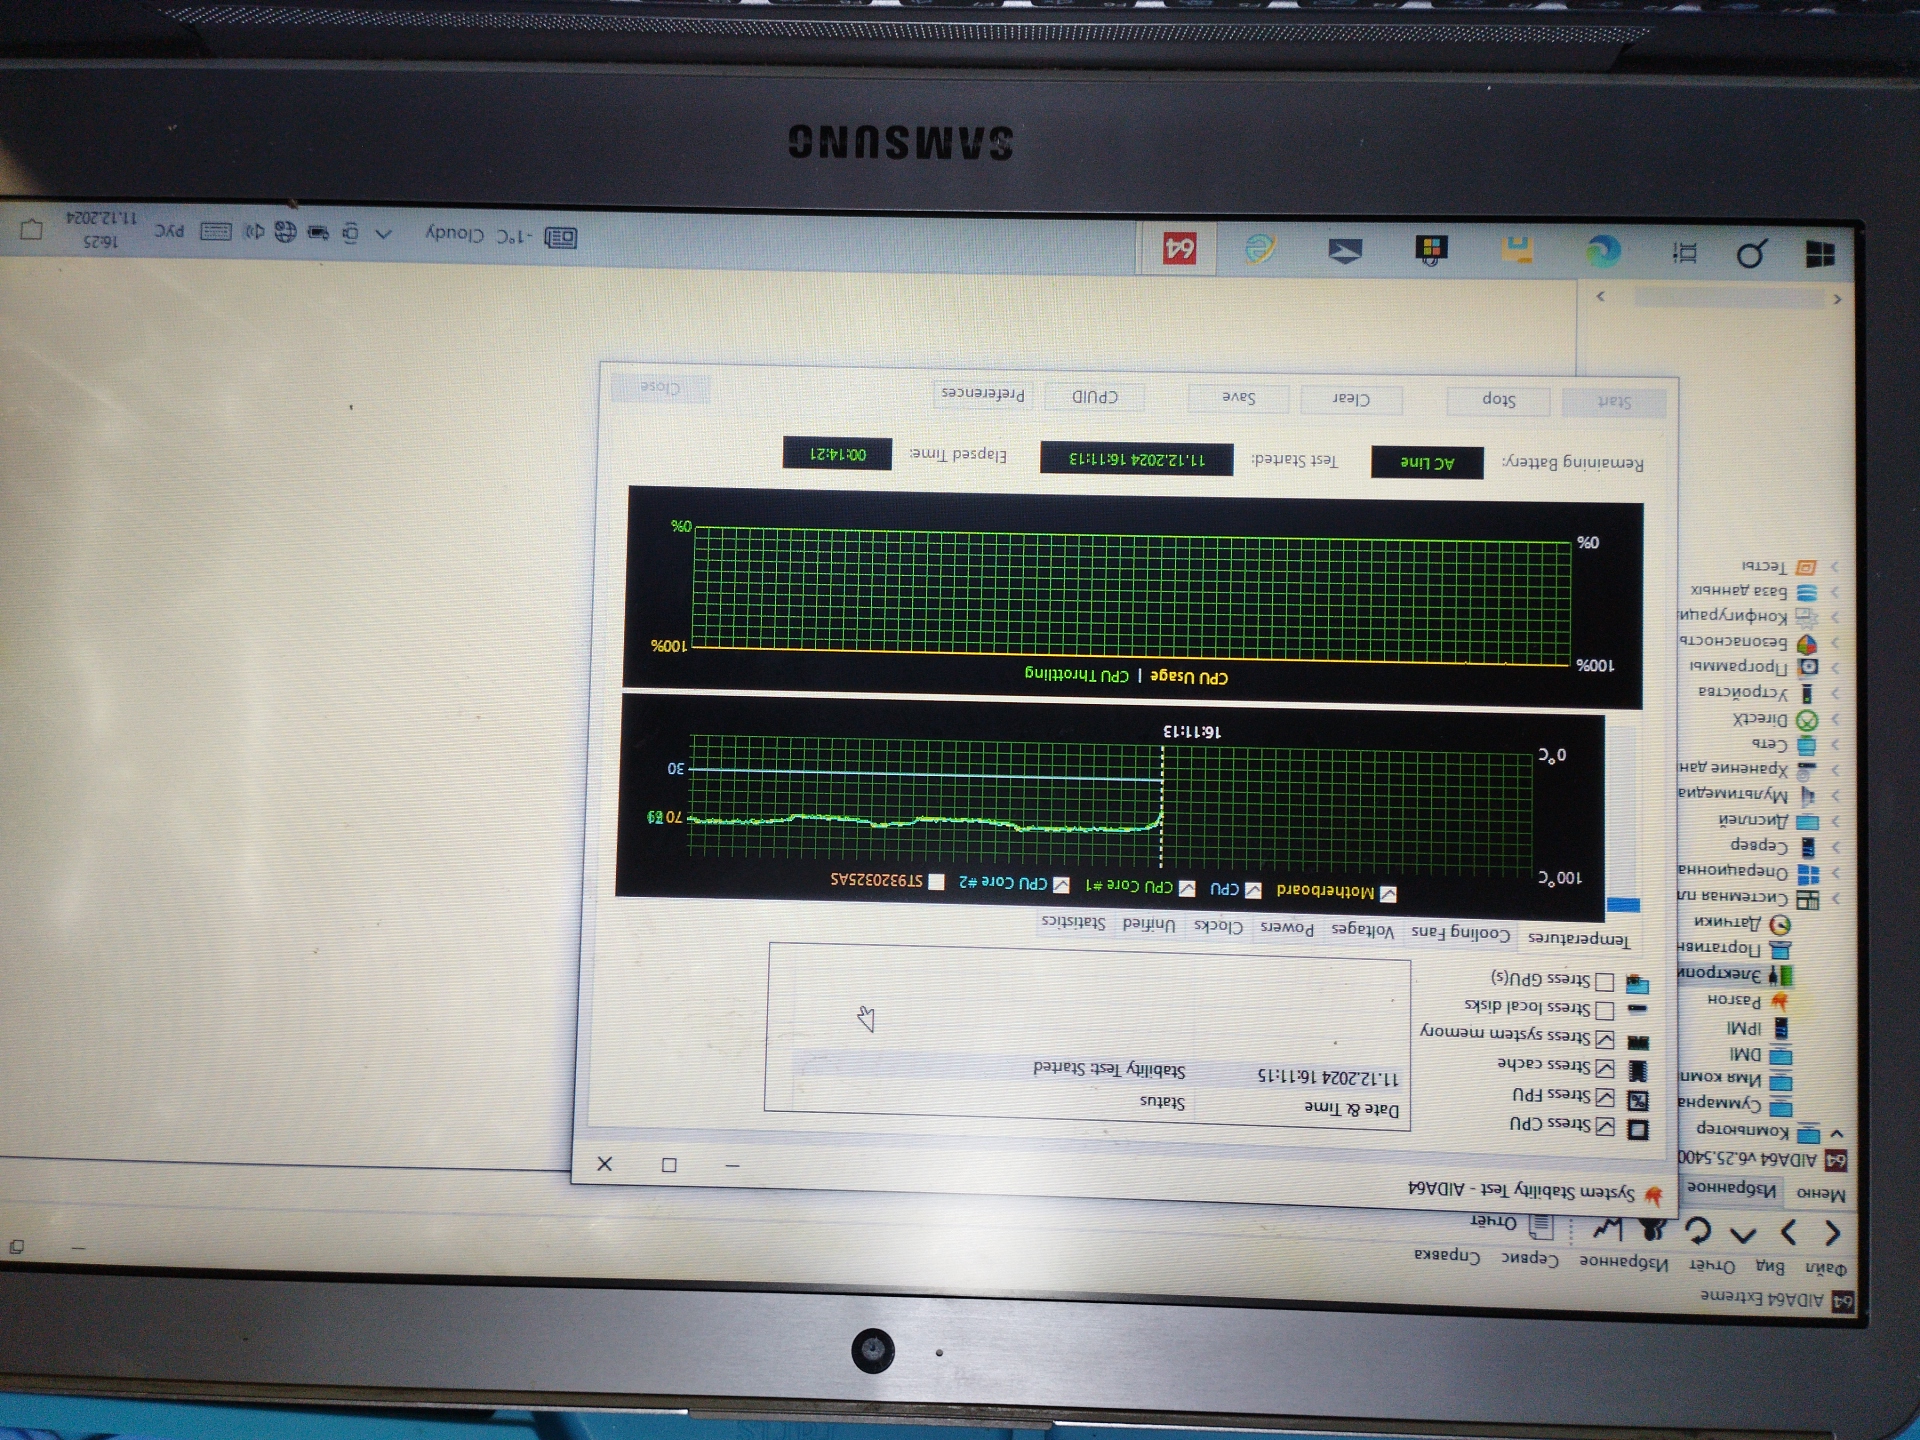Click the blue vertical slider beside temperature graph

pos(1623,905)
